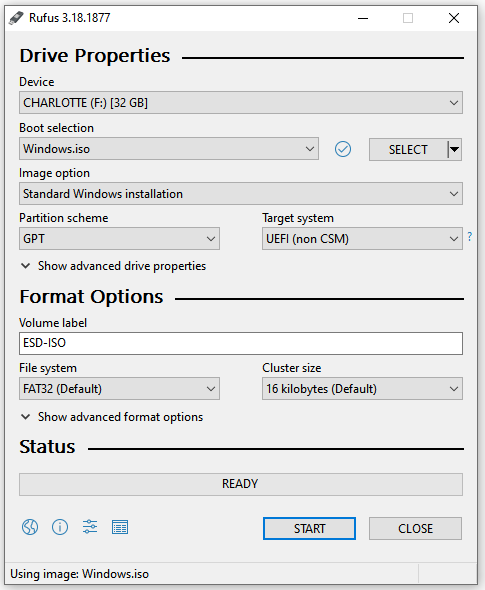Open the language selection globe icon
This screenshot has width=485, height=590.
[x=30, y=527]
